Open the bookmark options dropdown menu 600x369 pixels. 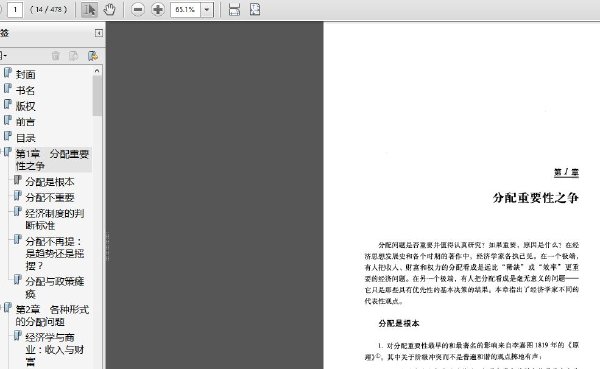3,56
